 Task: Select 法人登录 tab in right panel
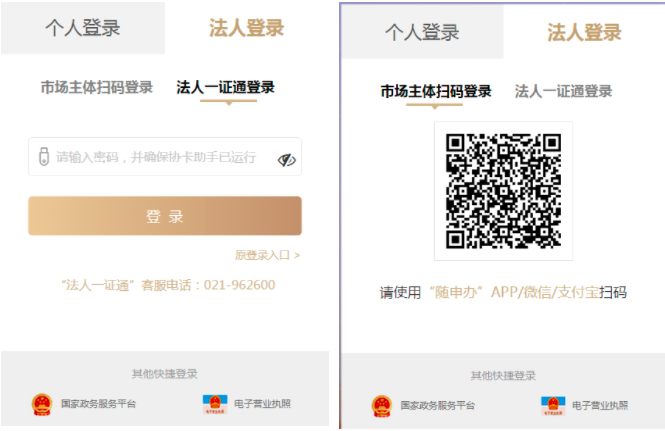click(584, 32)
